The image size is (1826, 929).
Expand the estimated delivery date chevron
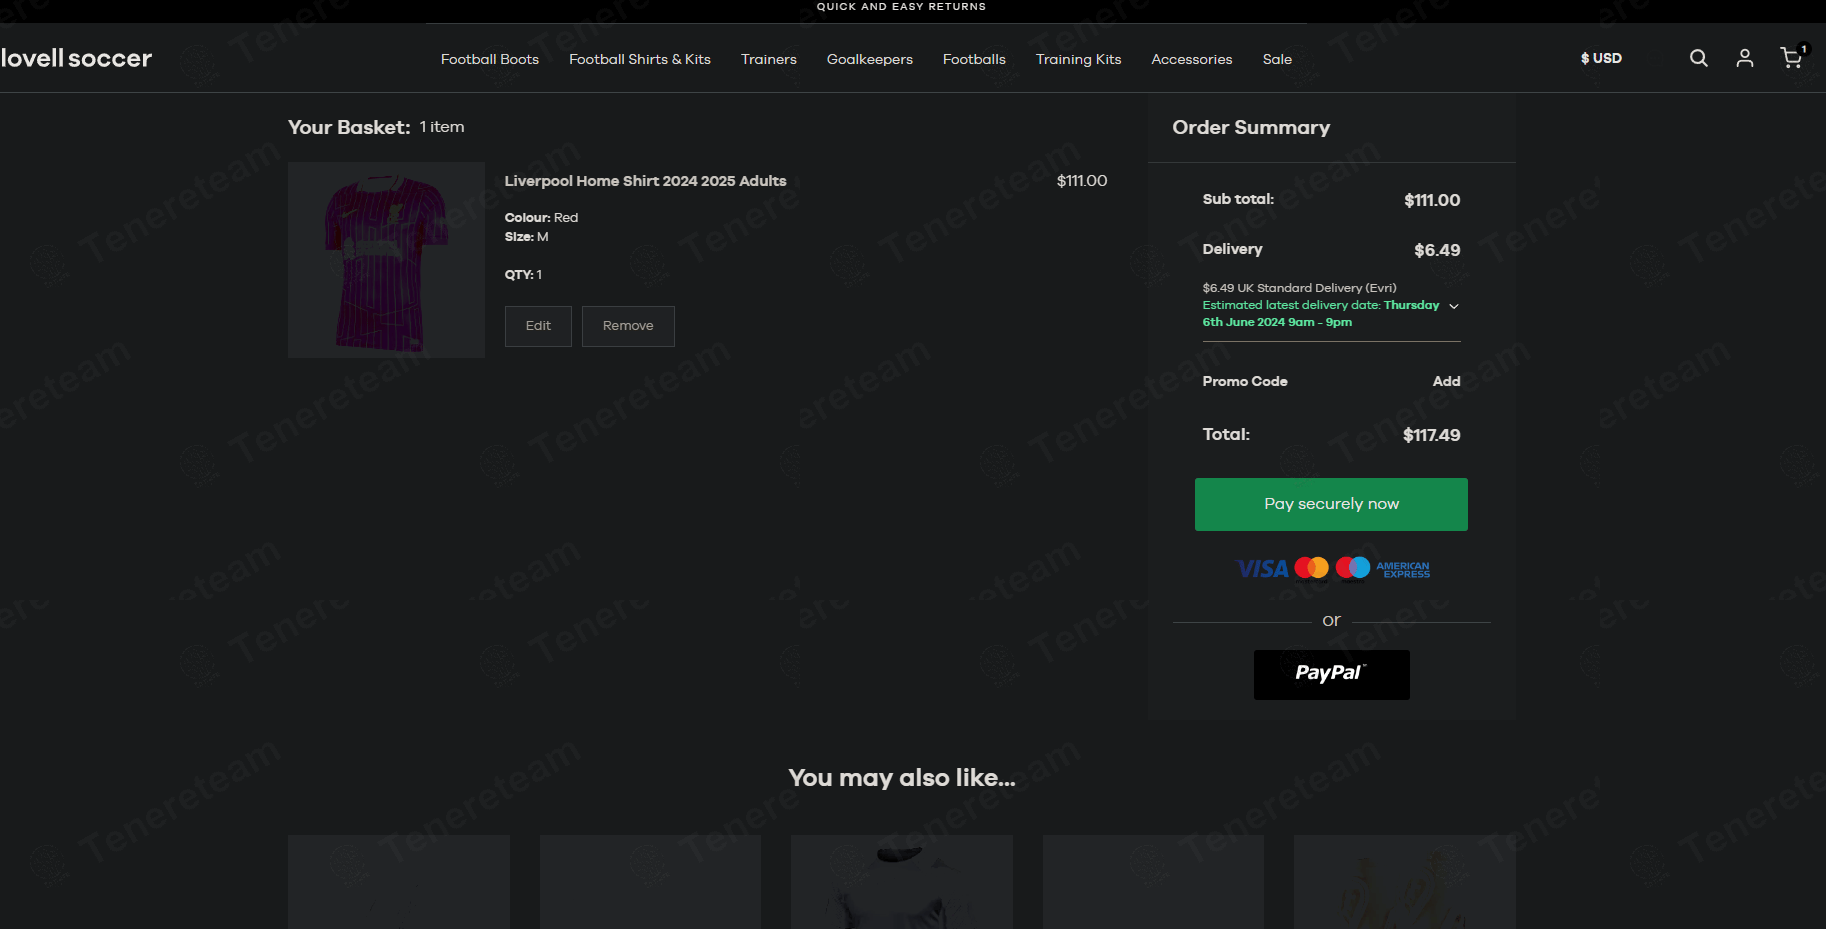coord(1454,306)
